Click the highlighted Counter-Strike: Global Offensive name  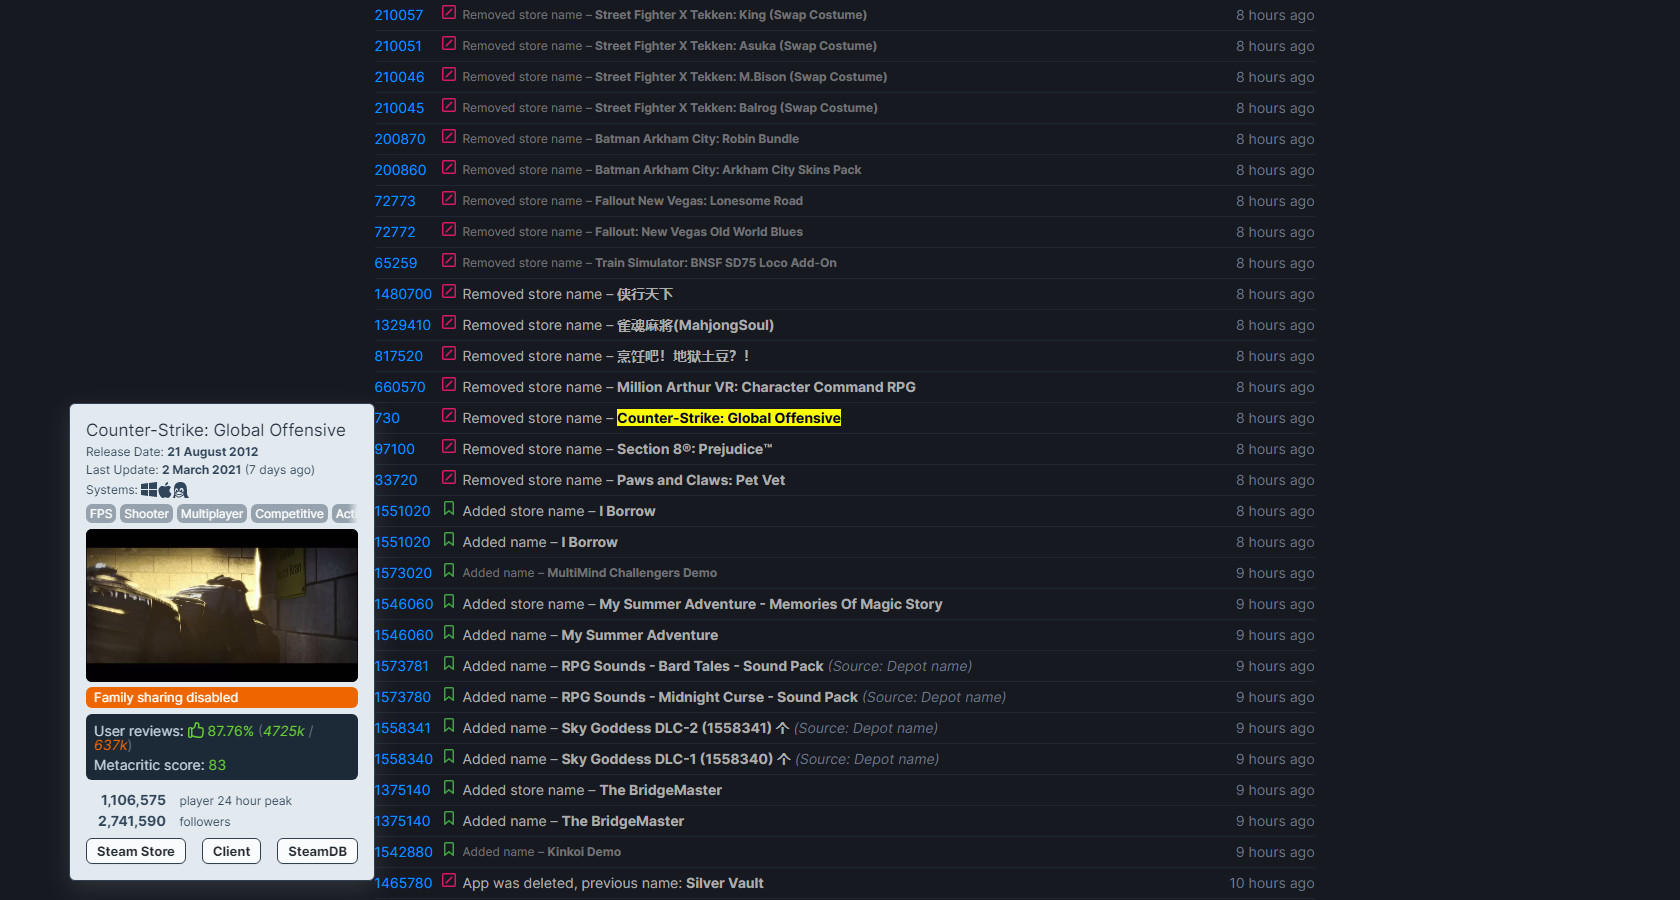[729, 418]
